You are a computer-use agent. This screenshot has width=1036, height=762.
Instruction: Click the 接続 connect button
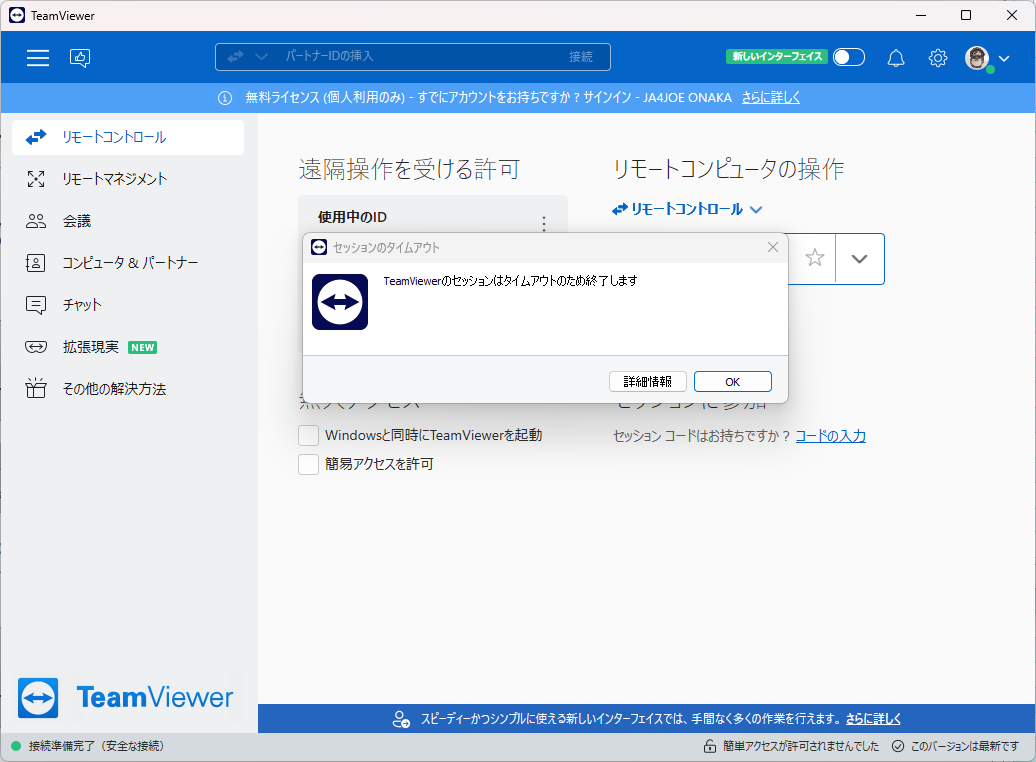(x=581, y=57)
